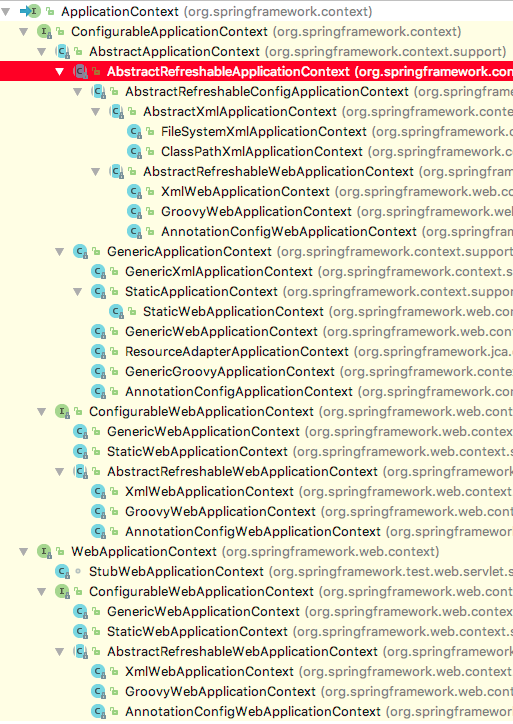Collapse the StaticApplicationContext node

78,292
